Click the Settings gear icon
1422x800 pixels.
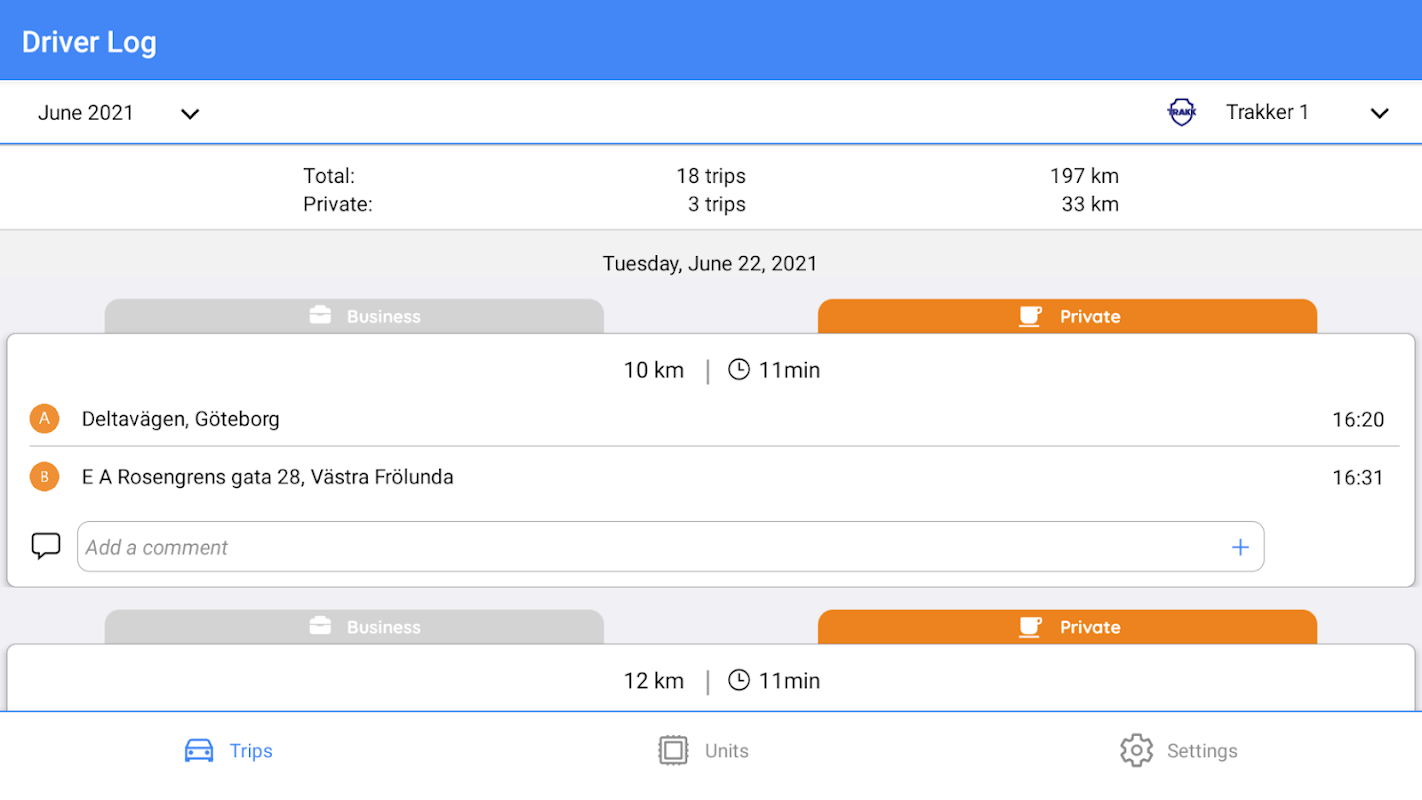click(x=1136, y=750)
